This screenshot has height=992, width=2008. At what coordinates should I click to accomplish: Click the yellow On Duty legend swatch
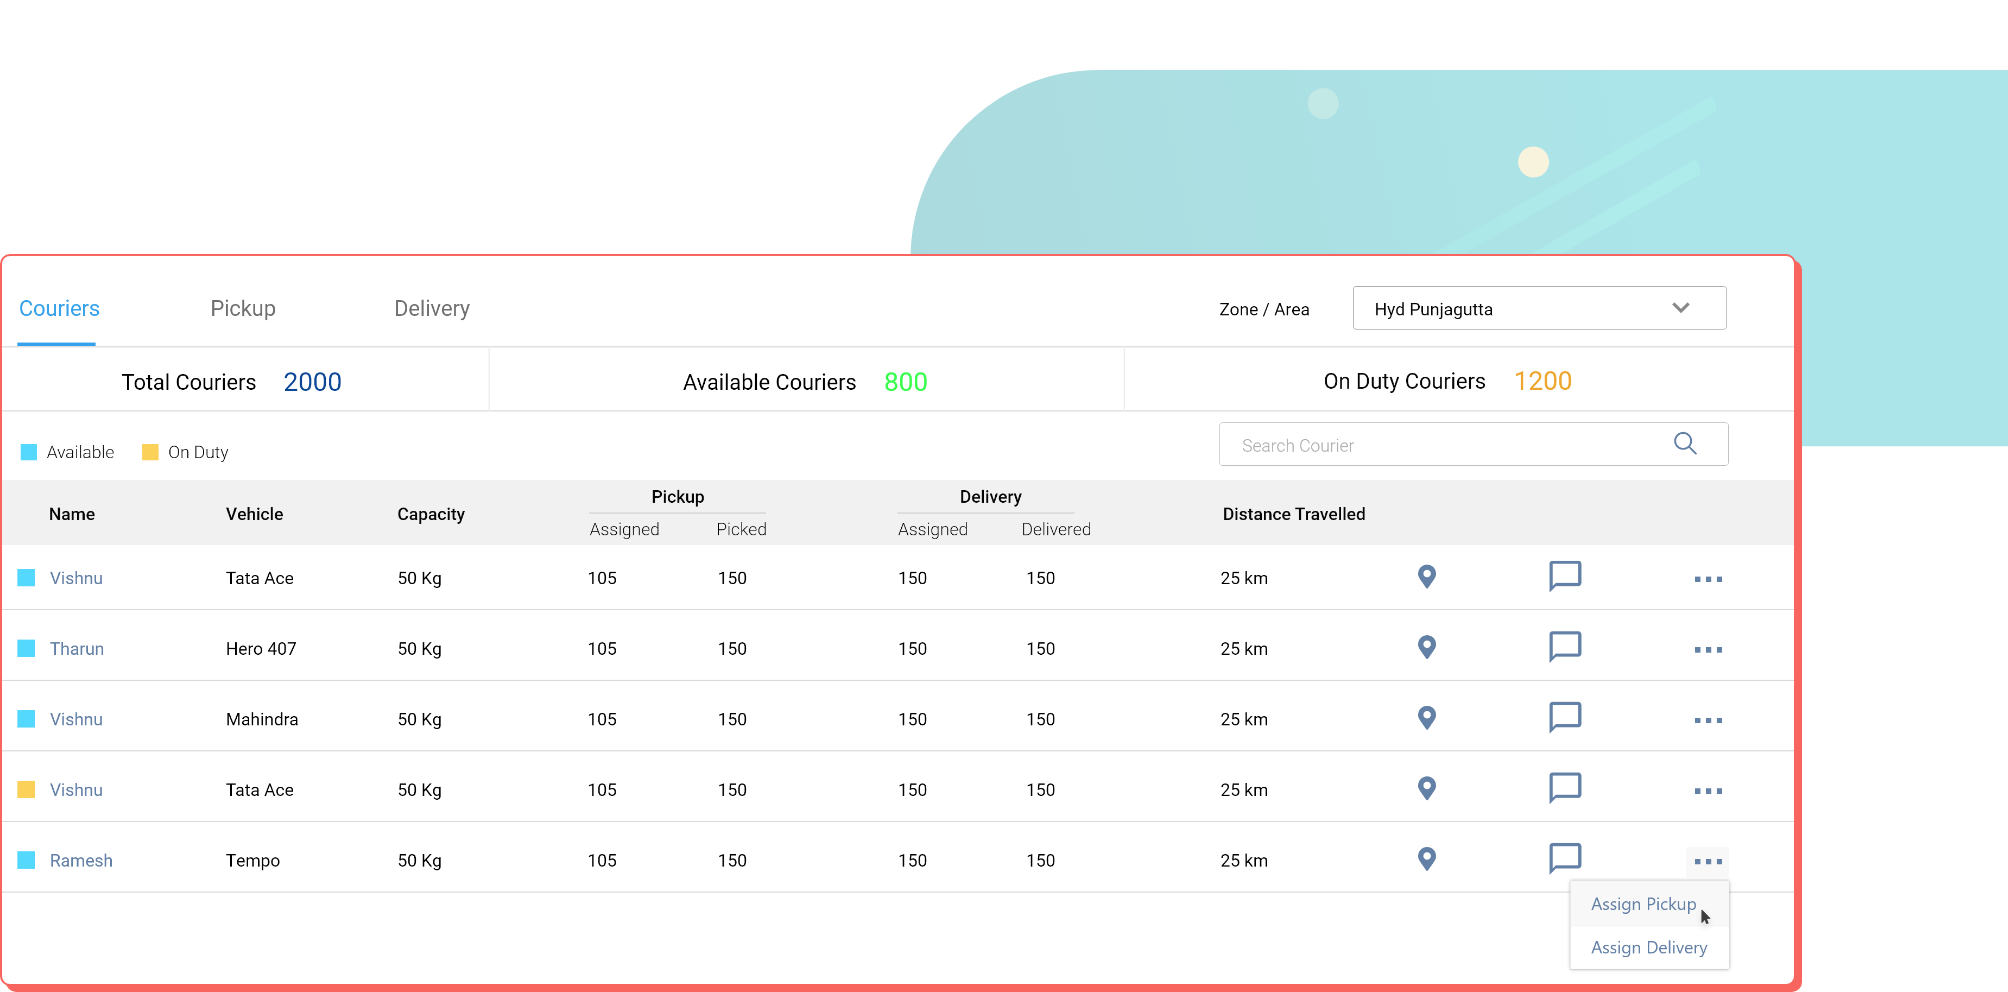(150, 452)
